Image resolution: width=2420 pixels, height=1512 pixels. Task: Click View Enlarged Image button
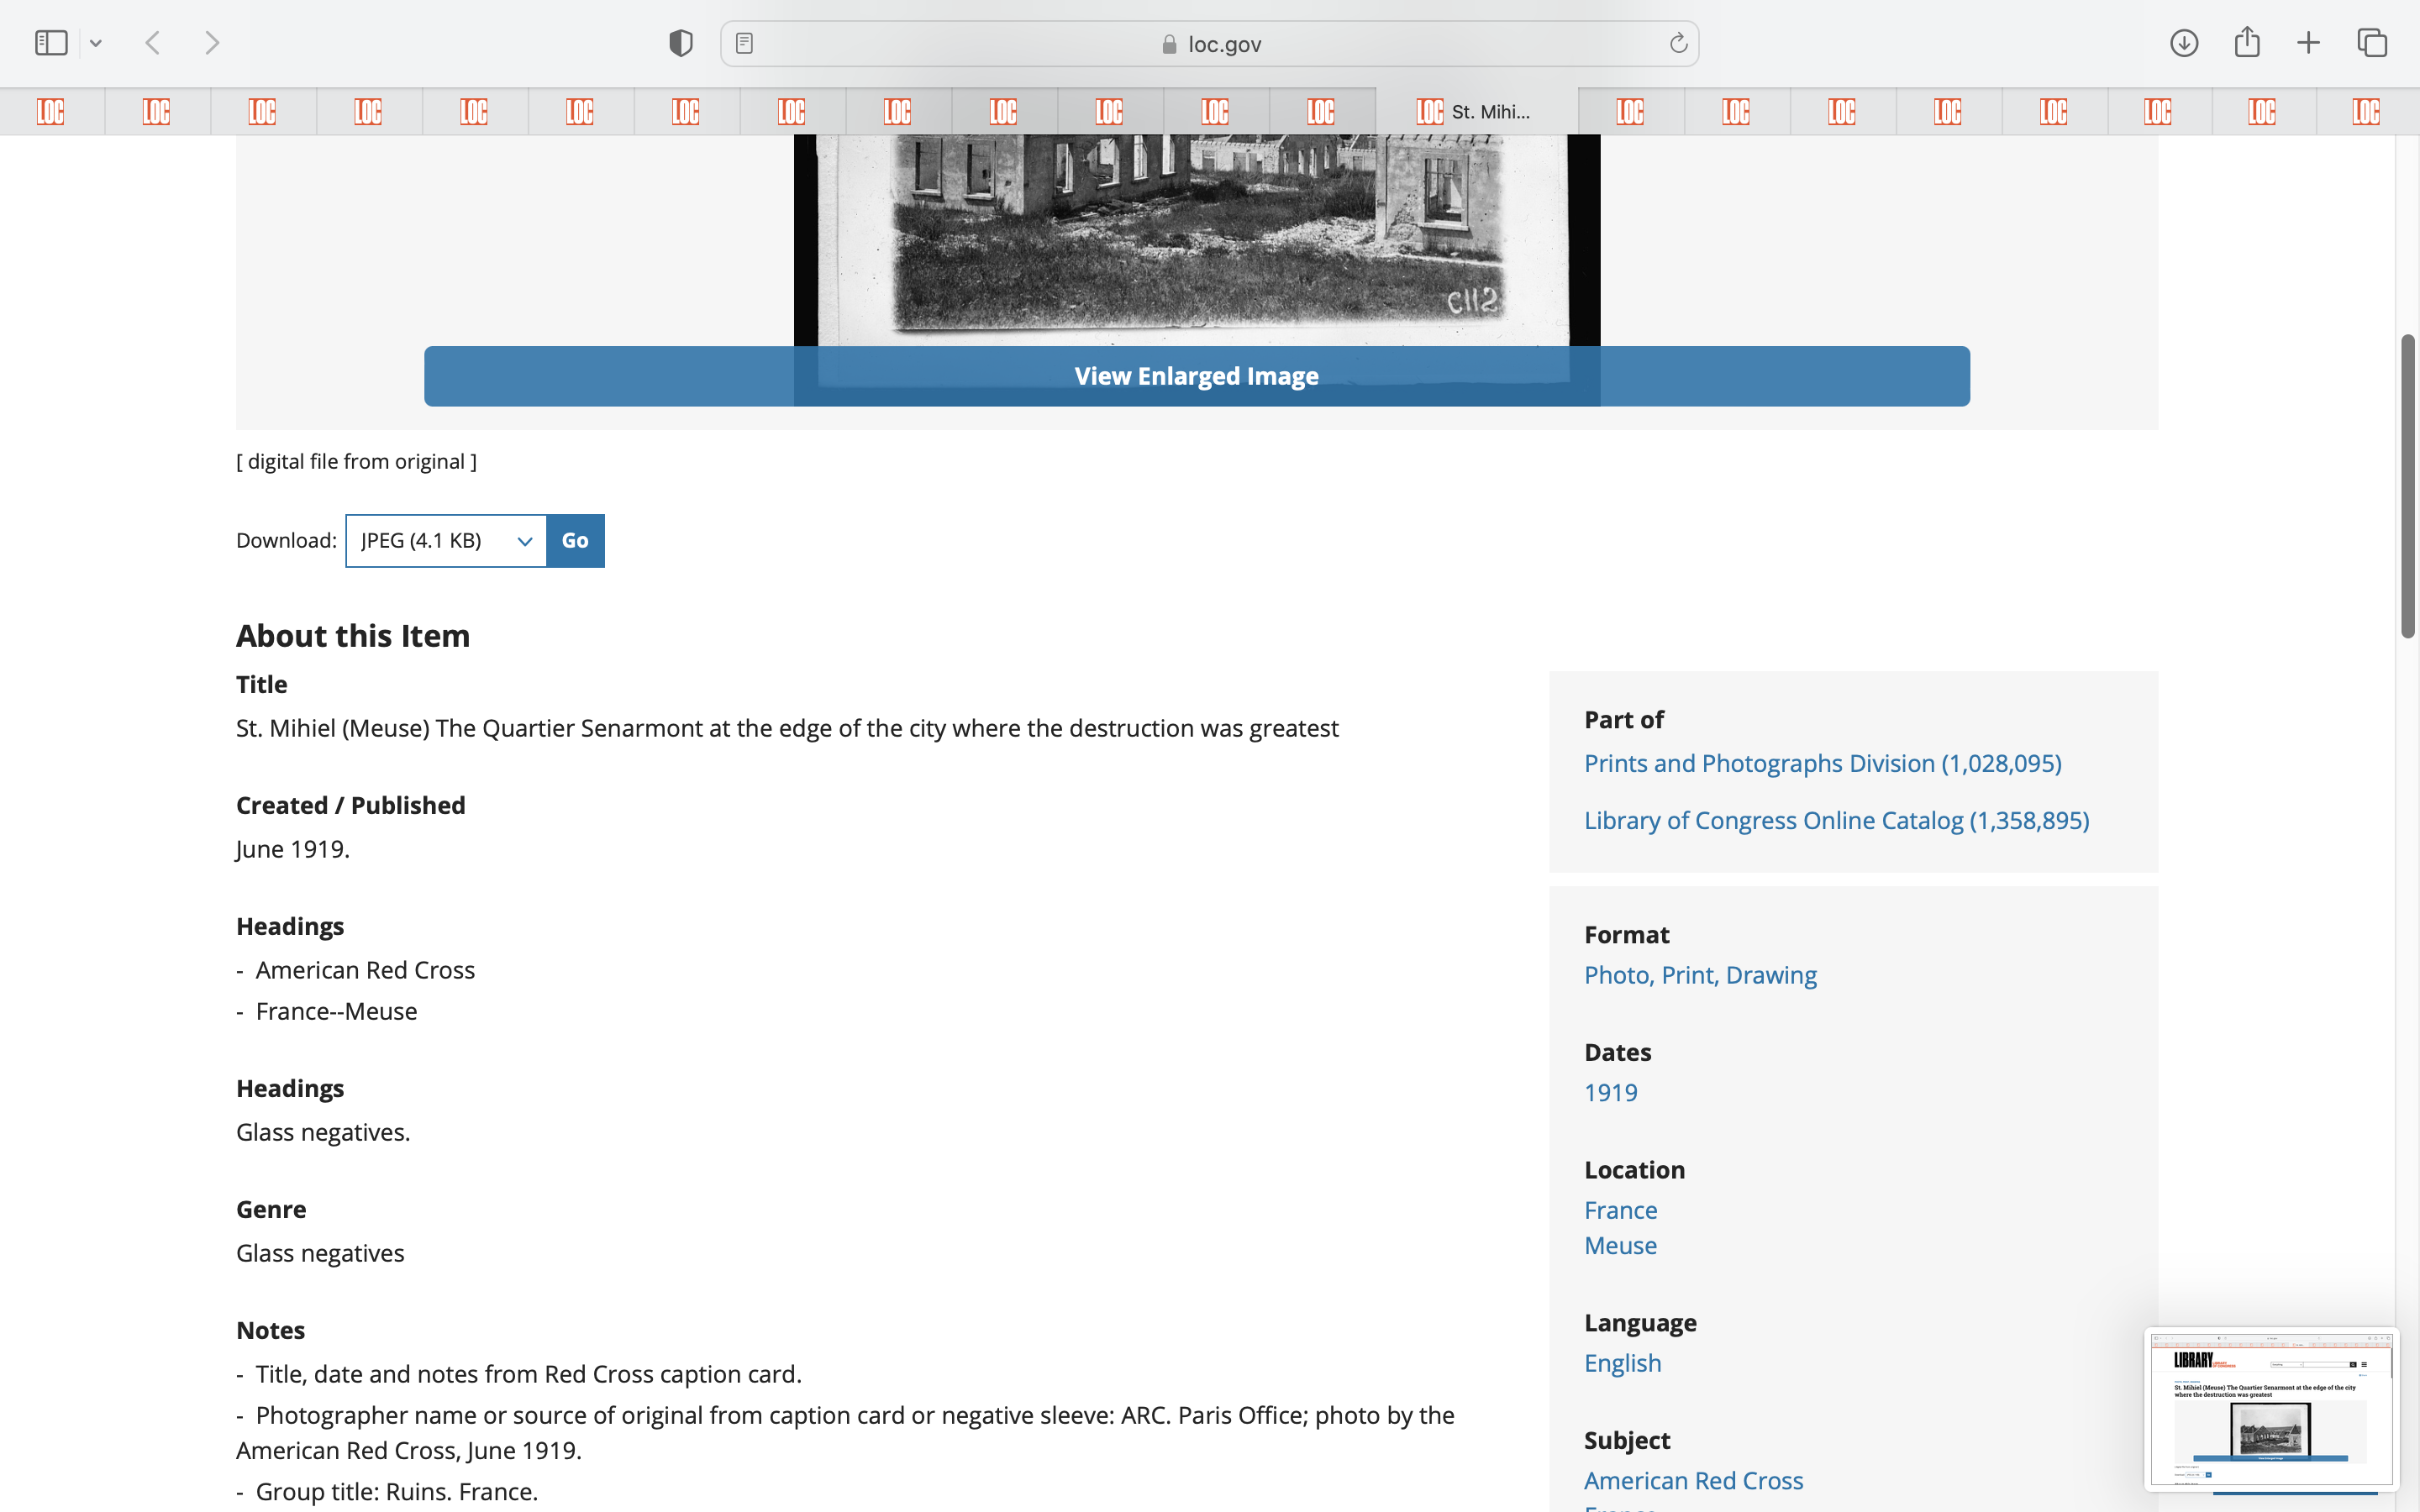[1196, 376]
